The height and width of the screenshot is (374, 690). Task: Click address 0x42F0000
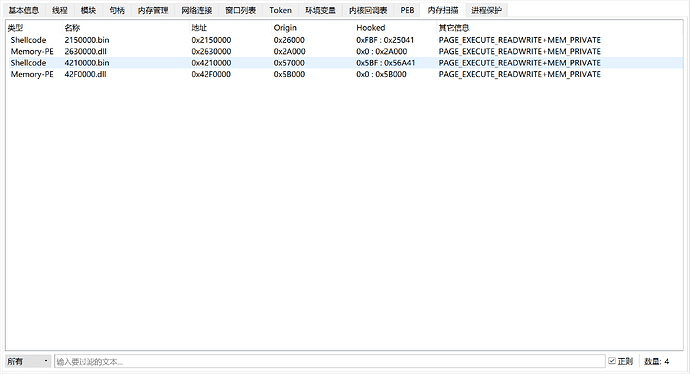(211, 74)
